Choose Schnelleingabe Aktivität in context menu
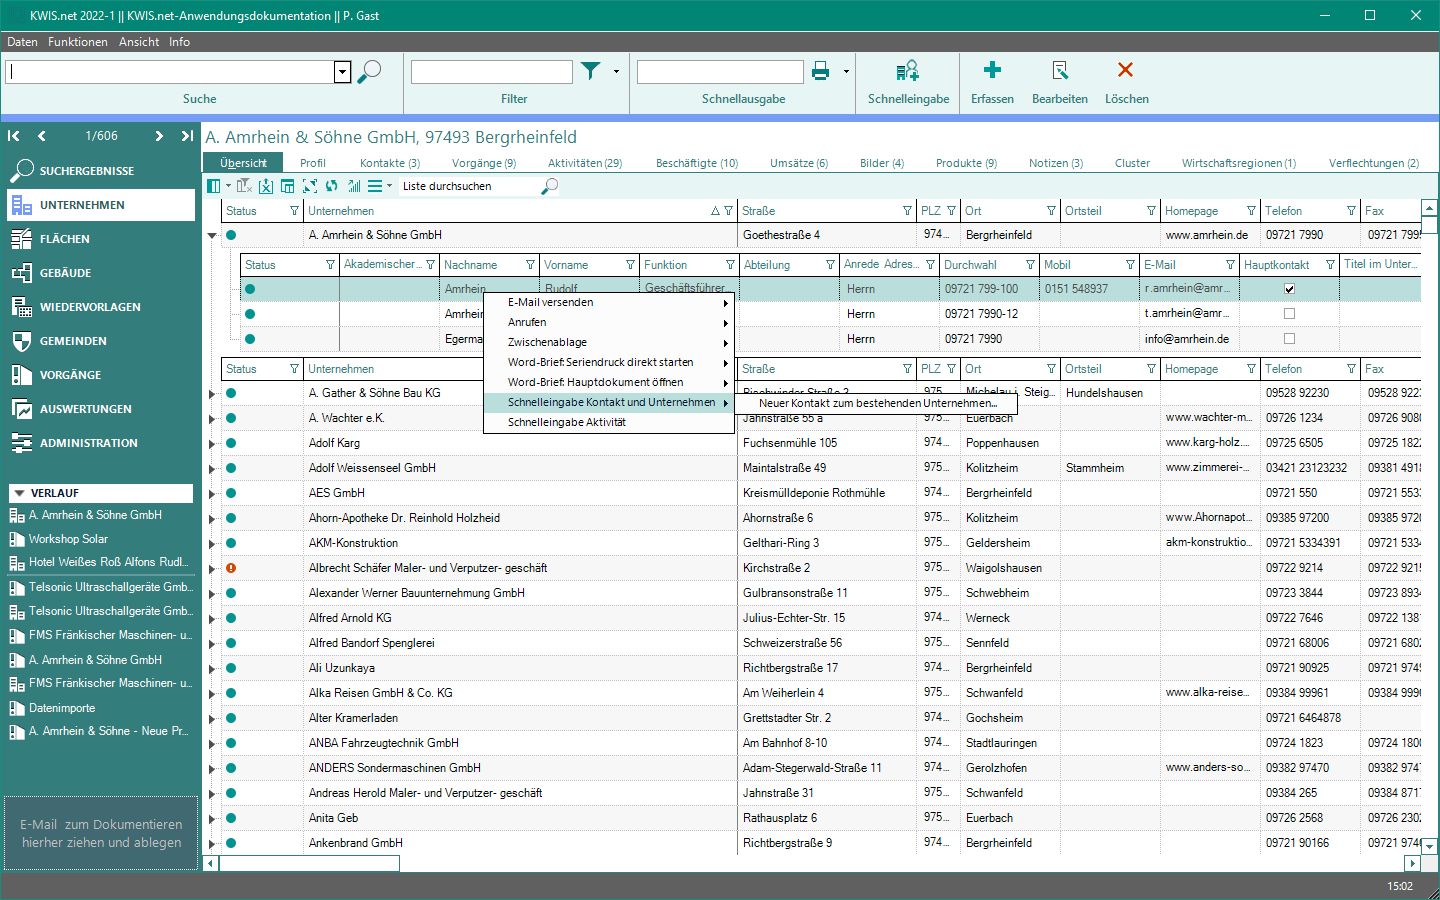 click(609, 422)
